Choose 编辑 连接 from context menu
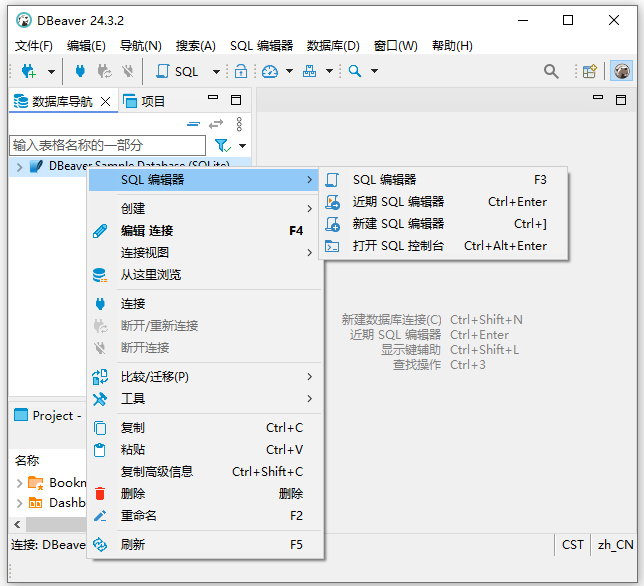644x586 pixels. click(x=205, y=231)
